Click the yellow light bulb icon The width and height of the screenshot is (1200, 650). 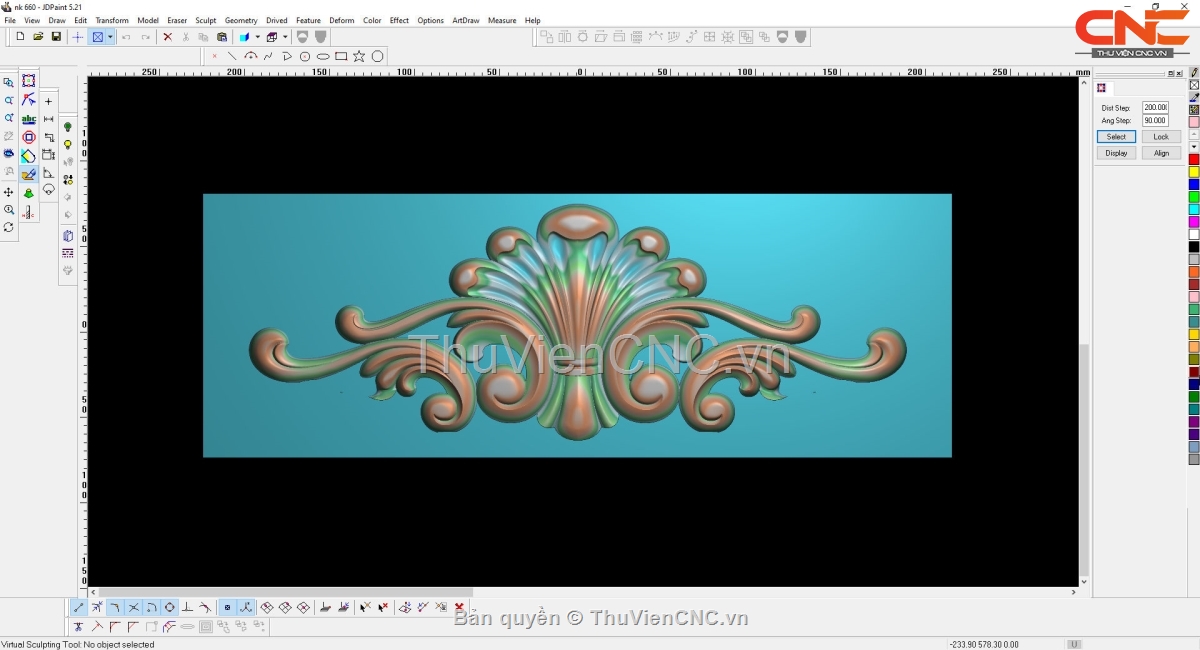pos(68,145)
